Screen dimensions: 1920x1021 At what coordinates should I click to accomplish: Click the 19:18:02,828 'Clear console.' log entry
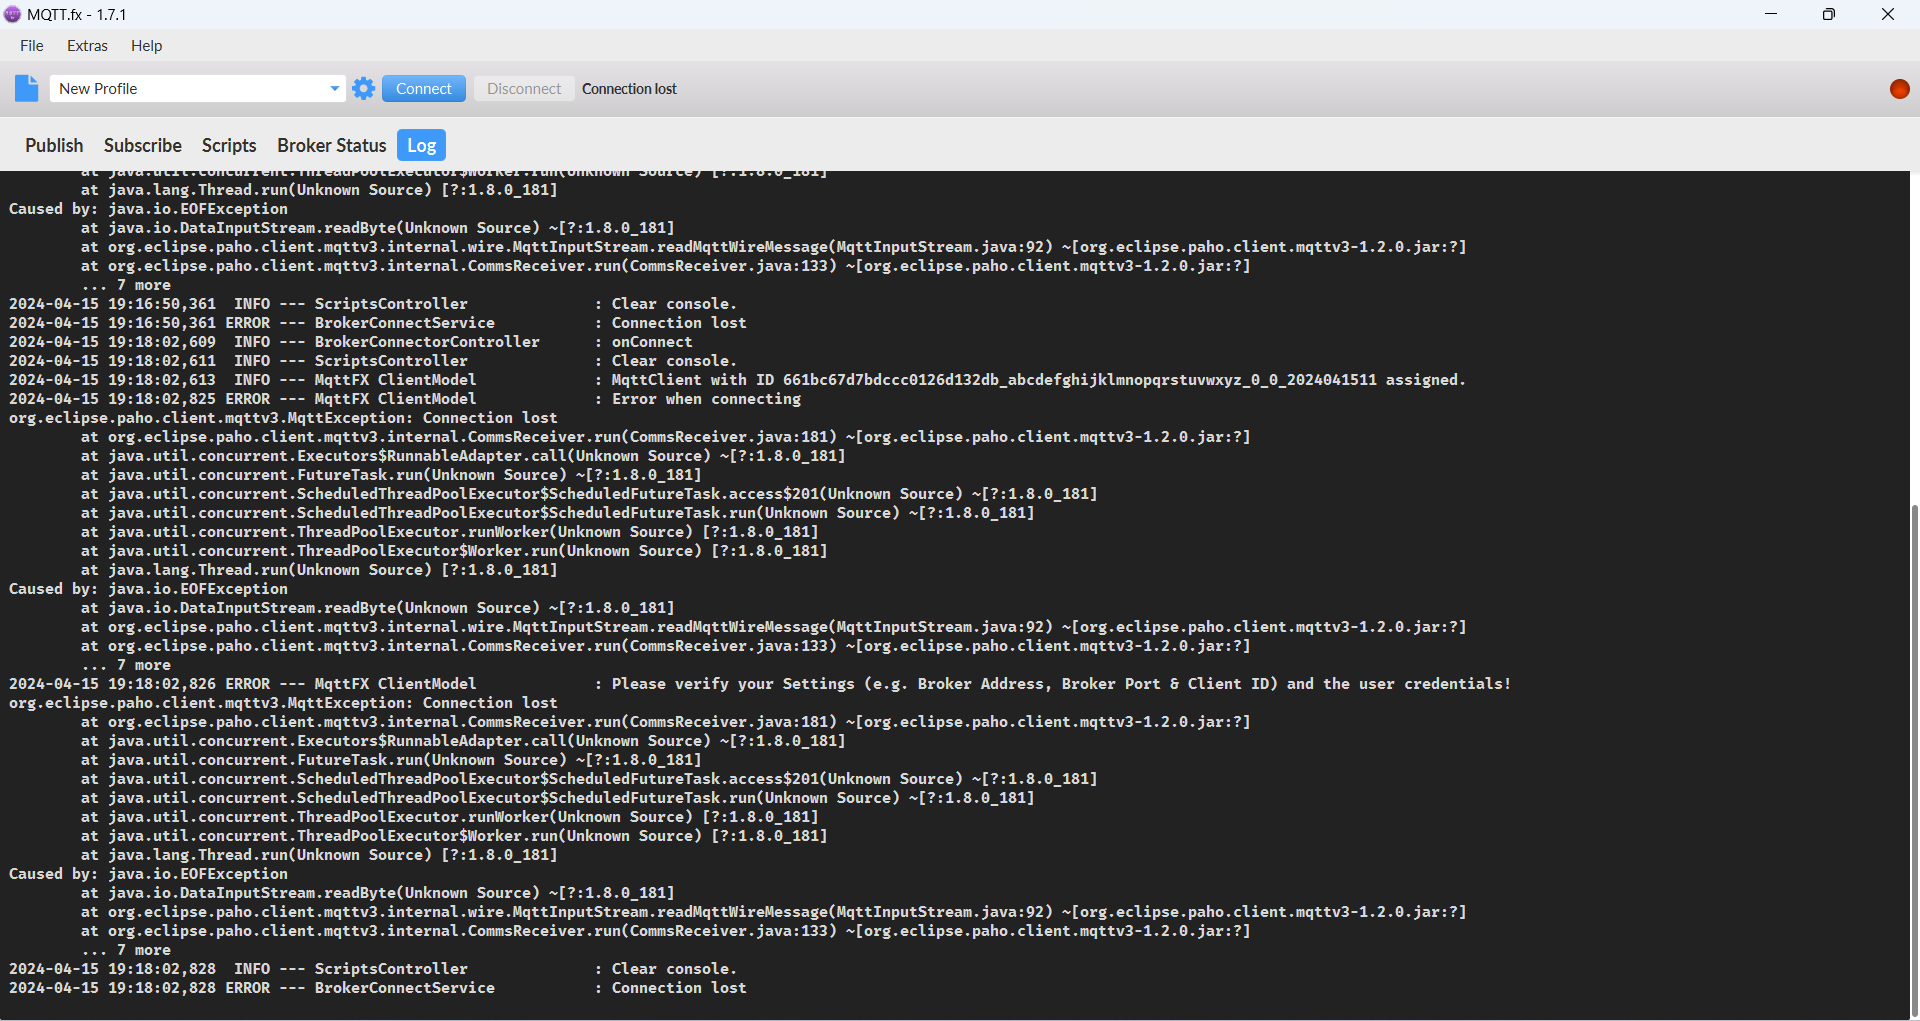(373, 969)
